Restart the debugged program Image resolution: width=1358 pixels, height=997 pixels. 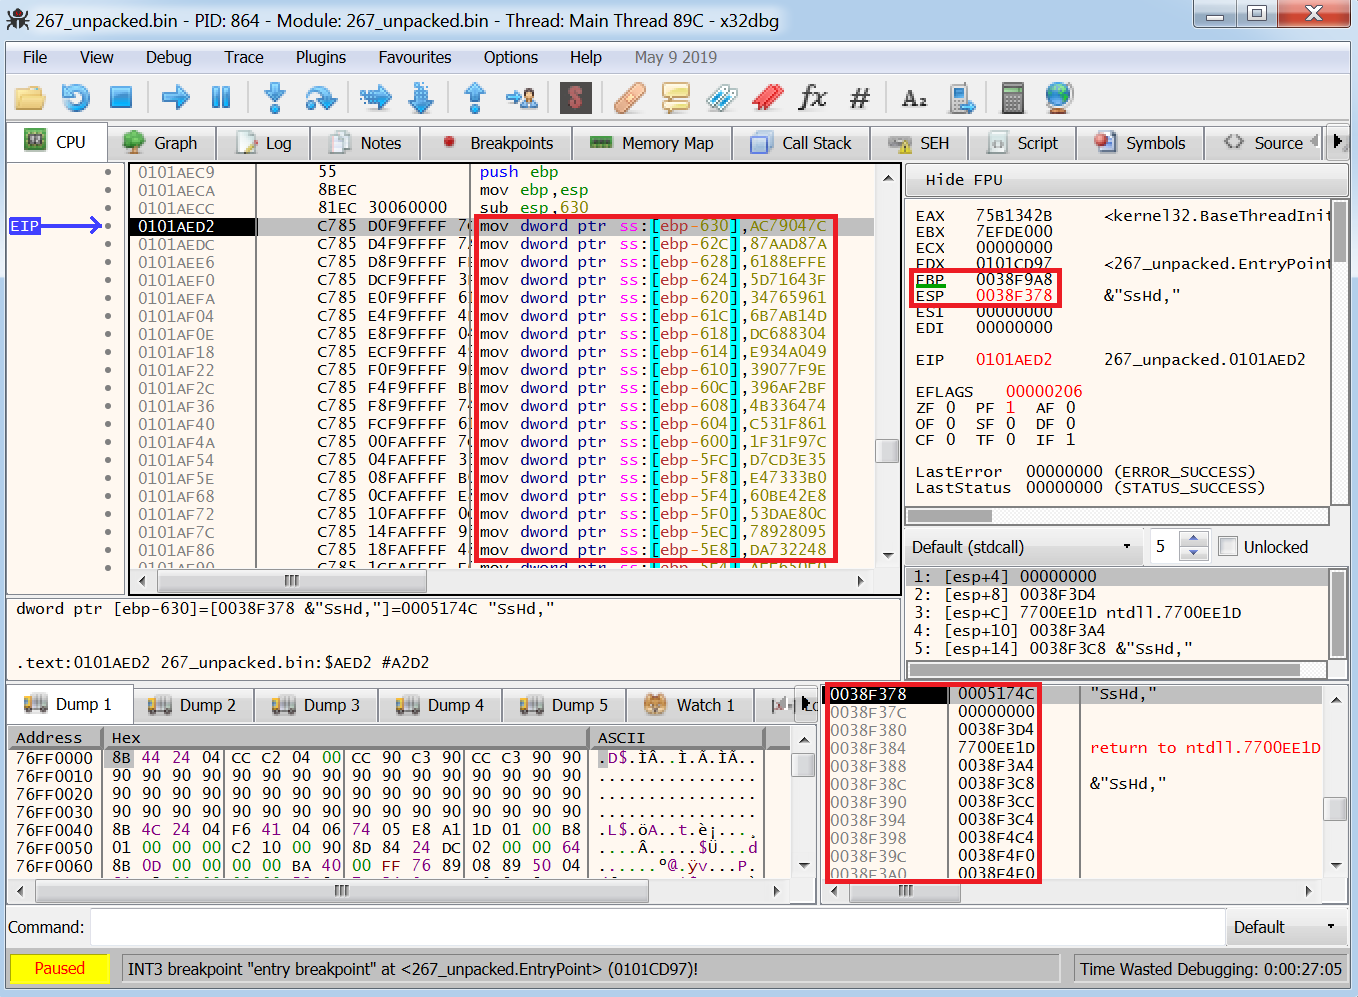[x=76, y=98]
